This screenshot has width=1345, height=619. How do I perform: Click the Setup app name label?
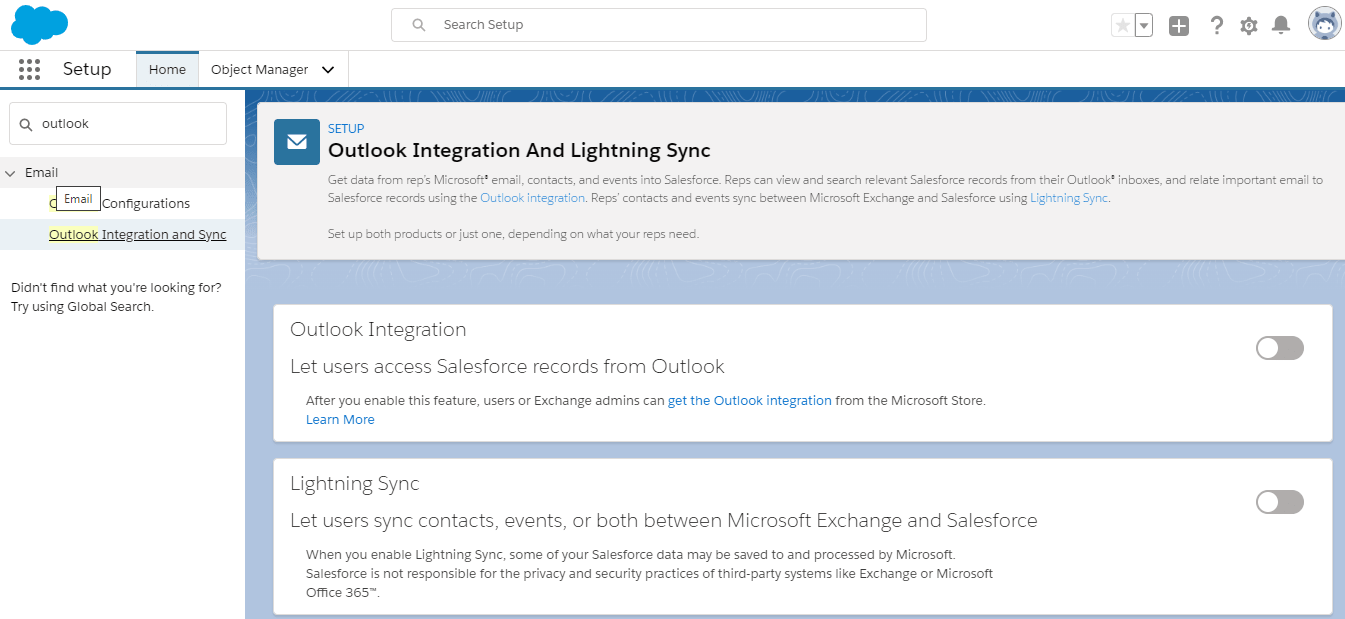click(x=87, y=69)
